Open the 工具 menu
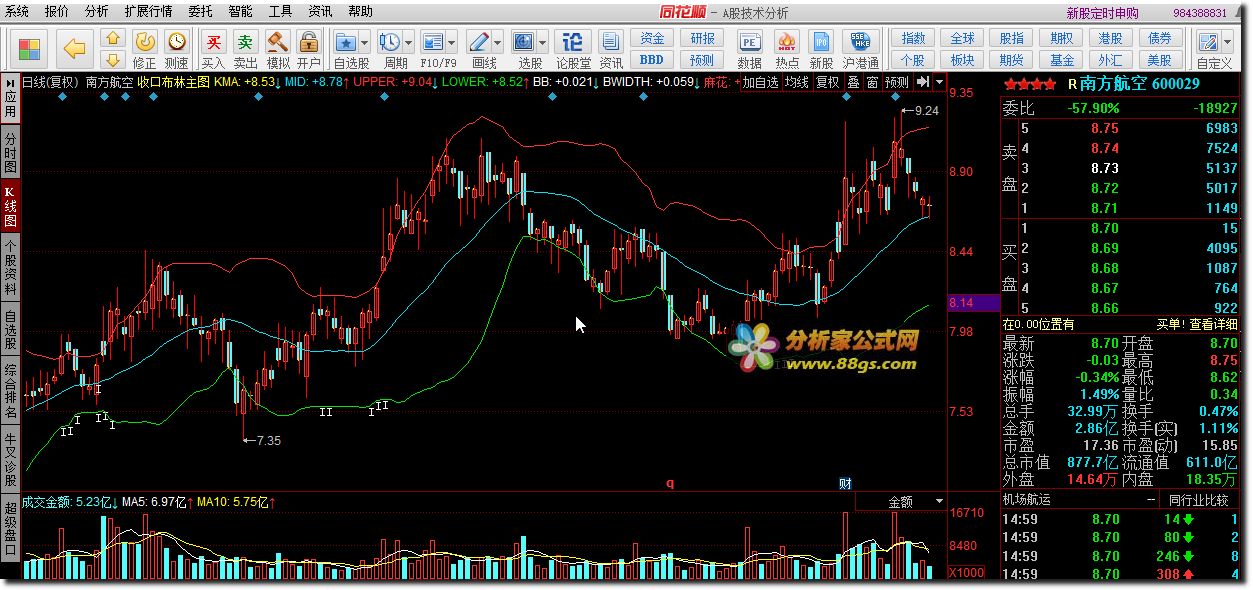 coord(280,12)
